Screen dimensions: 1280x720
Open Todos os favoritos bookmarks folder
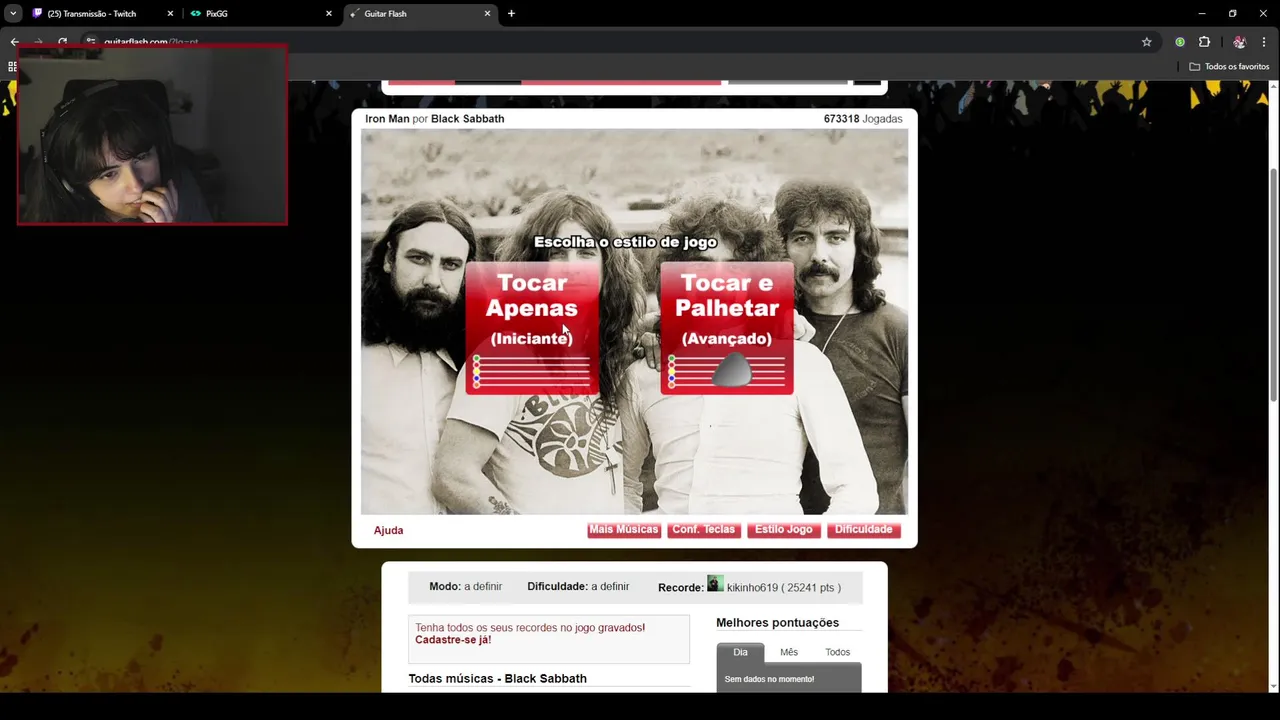1229,67
